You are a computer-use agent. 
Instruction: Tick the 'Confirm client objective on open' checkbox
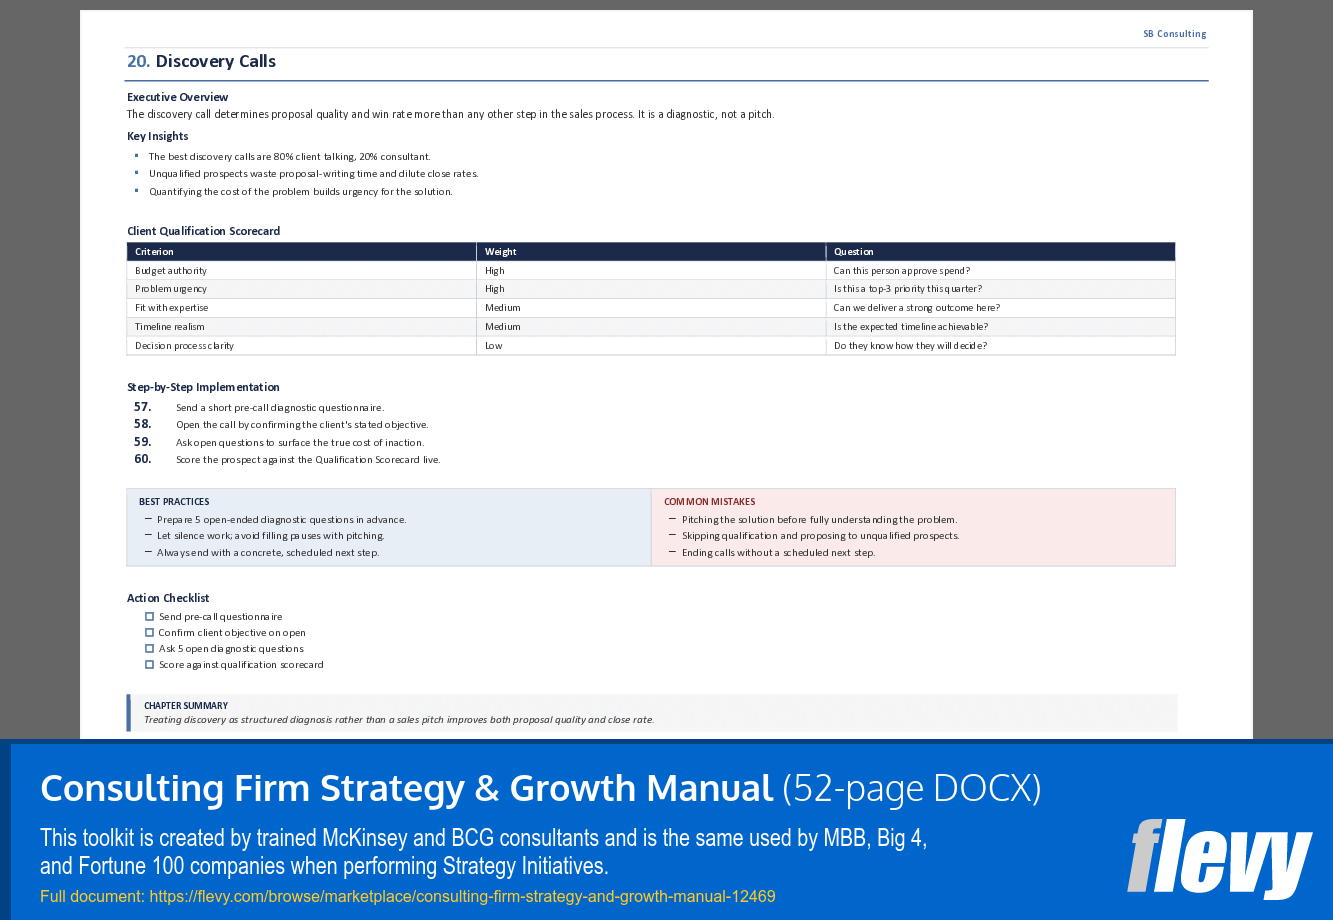(150, 633)
